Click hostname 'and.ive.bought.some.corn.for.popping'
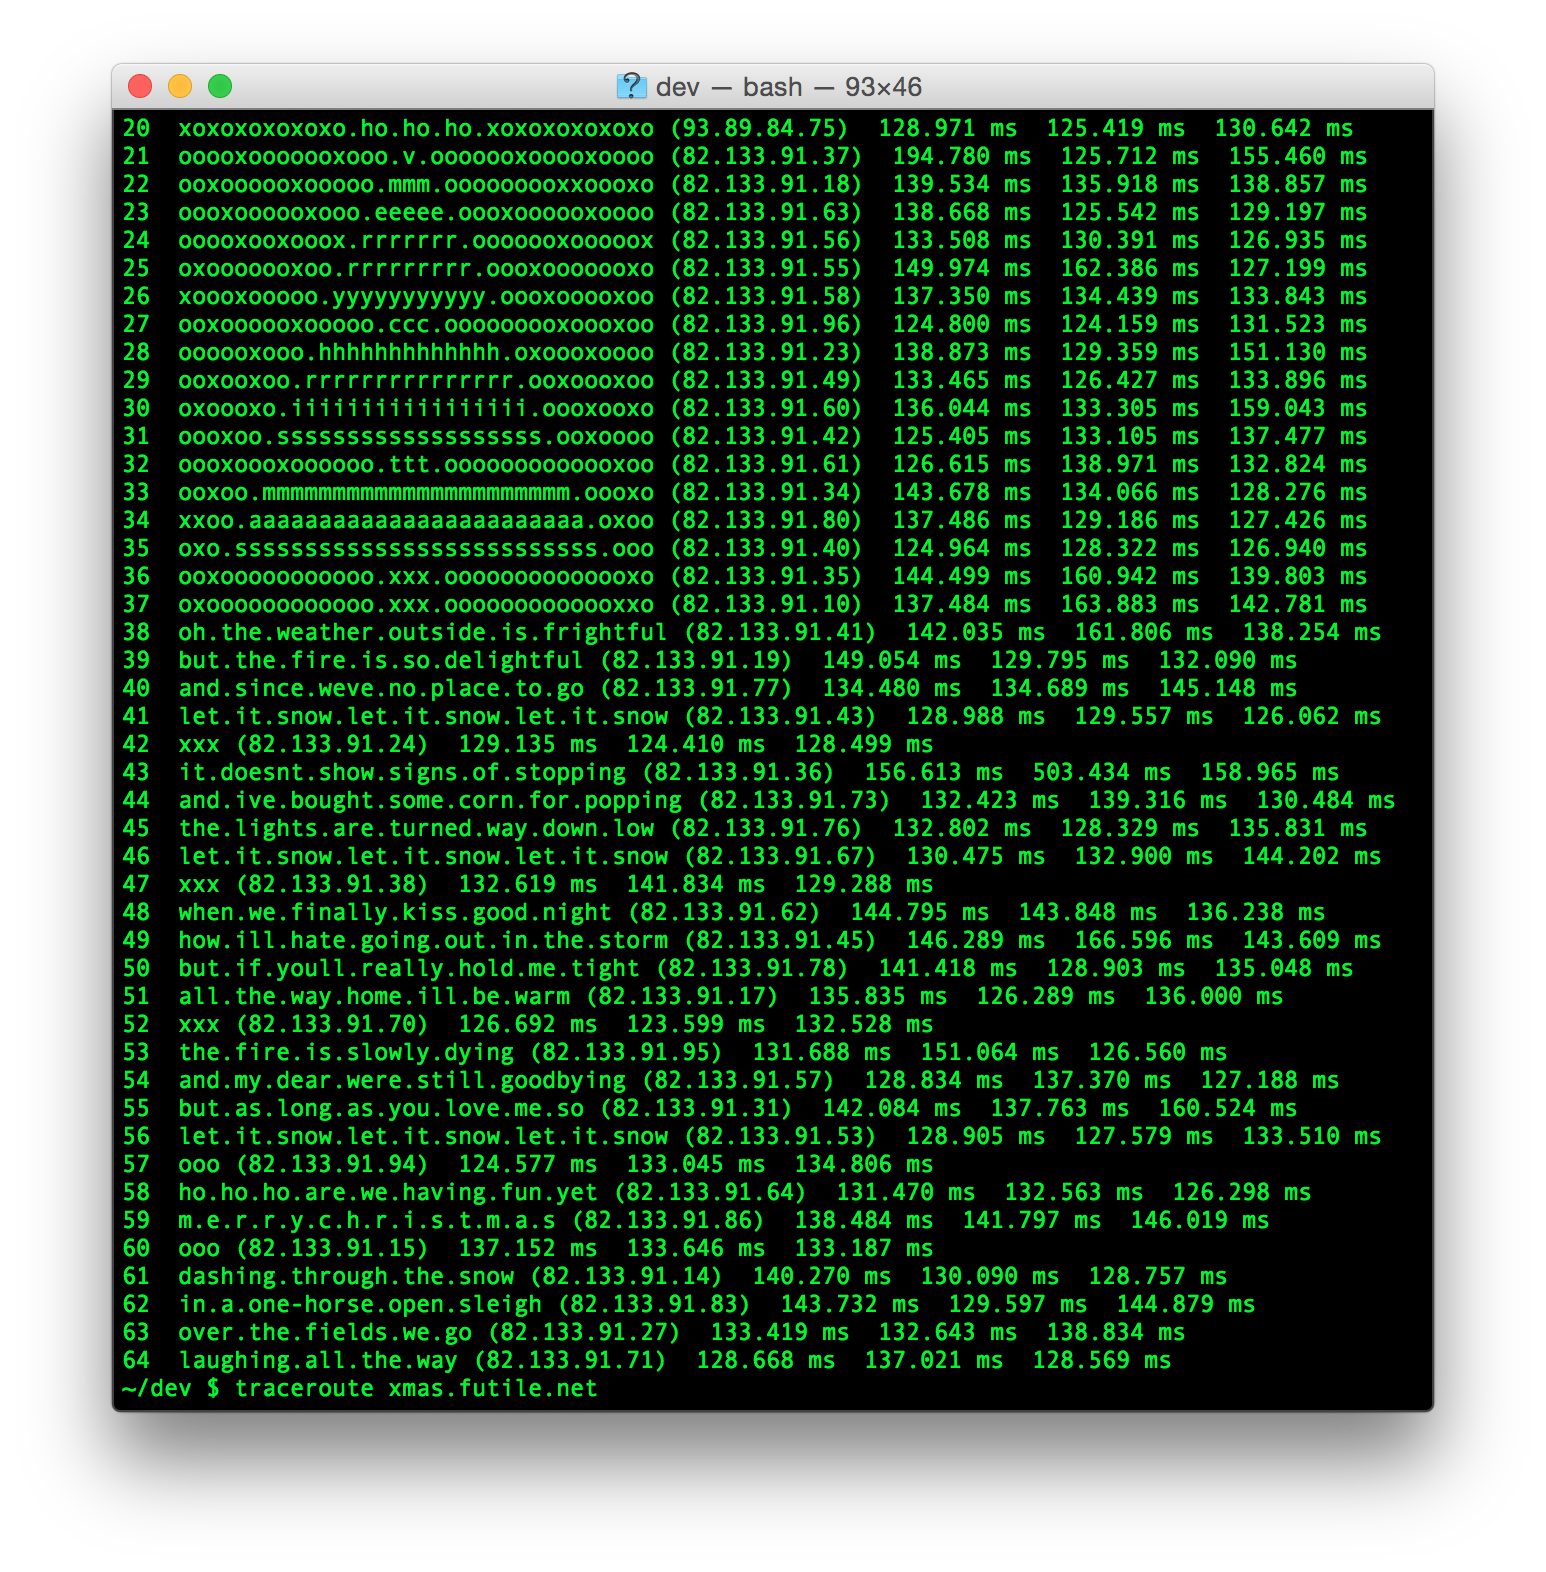This screenshot has height=1572, width=1546. click(430, 800)
